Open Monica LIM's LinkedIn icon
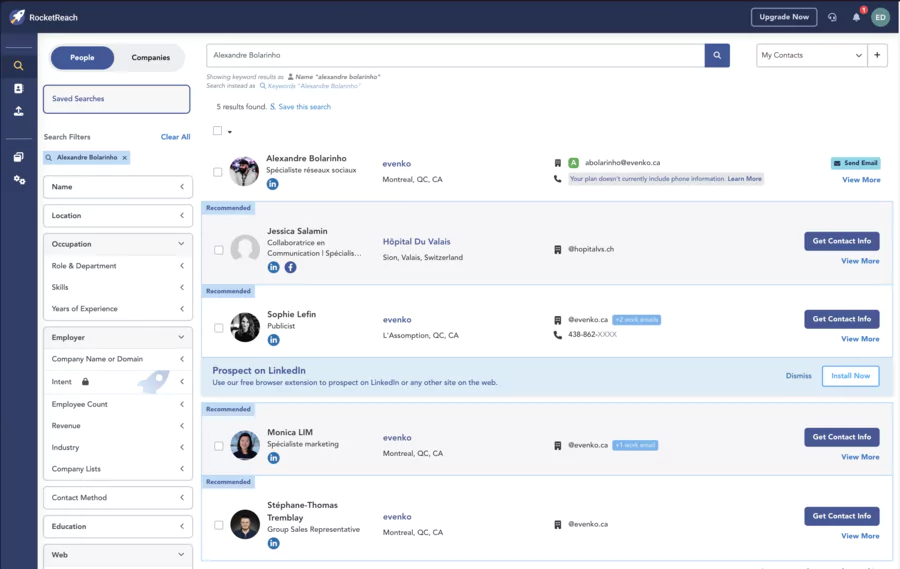 click(x=274, y=458)
